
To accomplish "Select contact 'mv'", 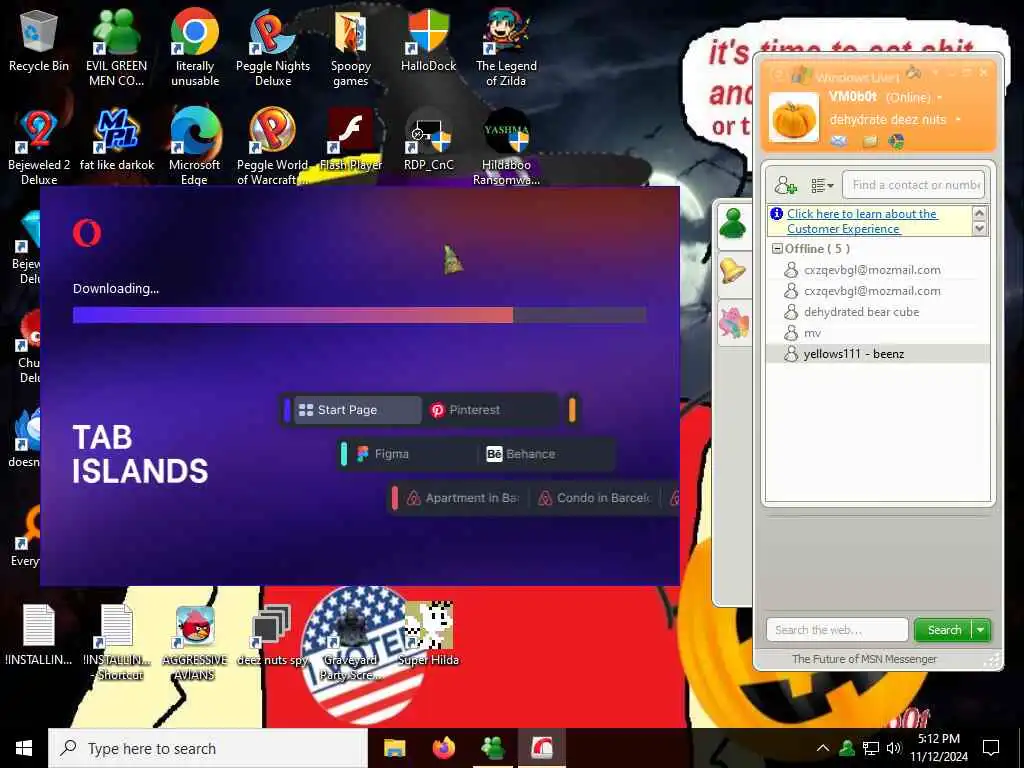I will [x=878, y=333].
